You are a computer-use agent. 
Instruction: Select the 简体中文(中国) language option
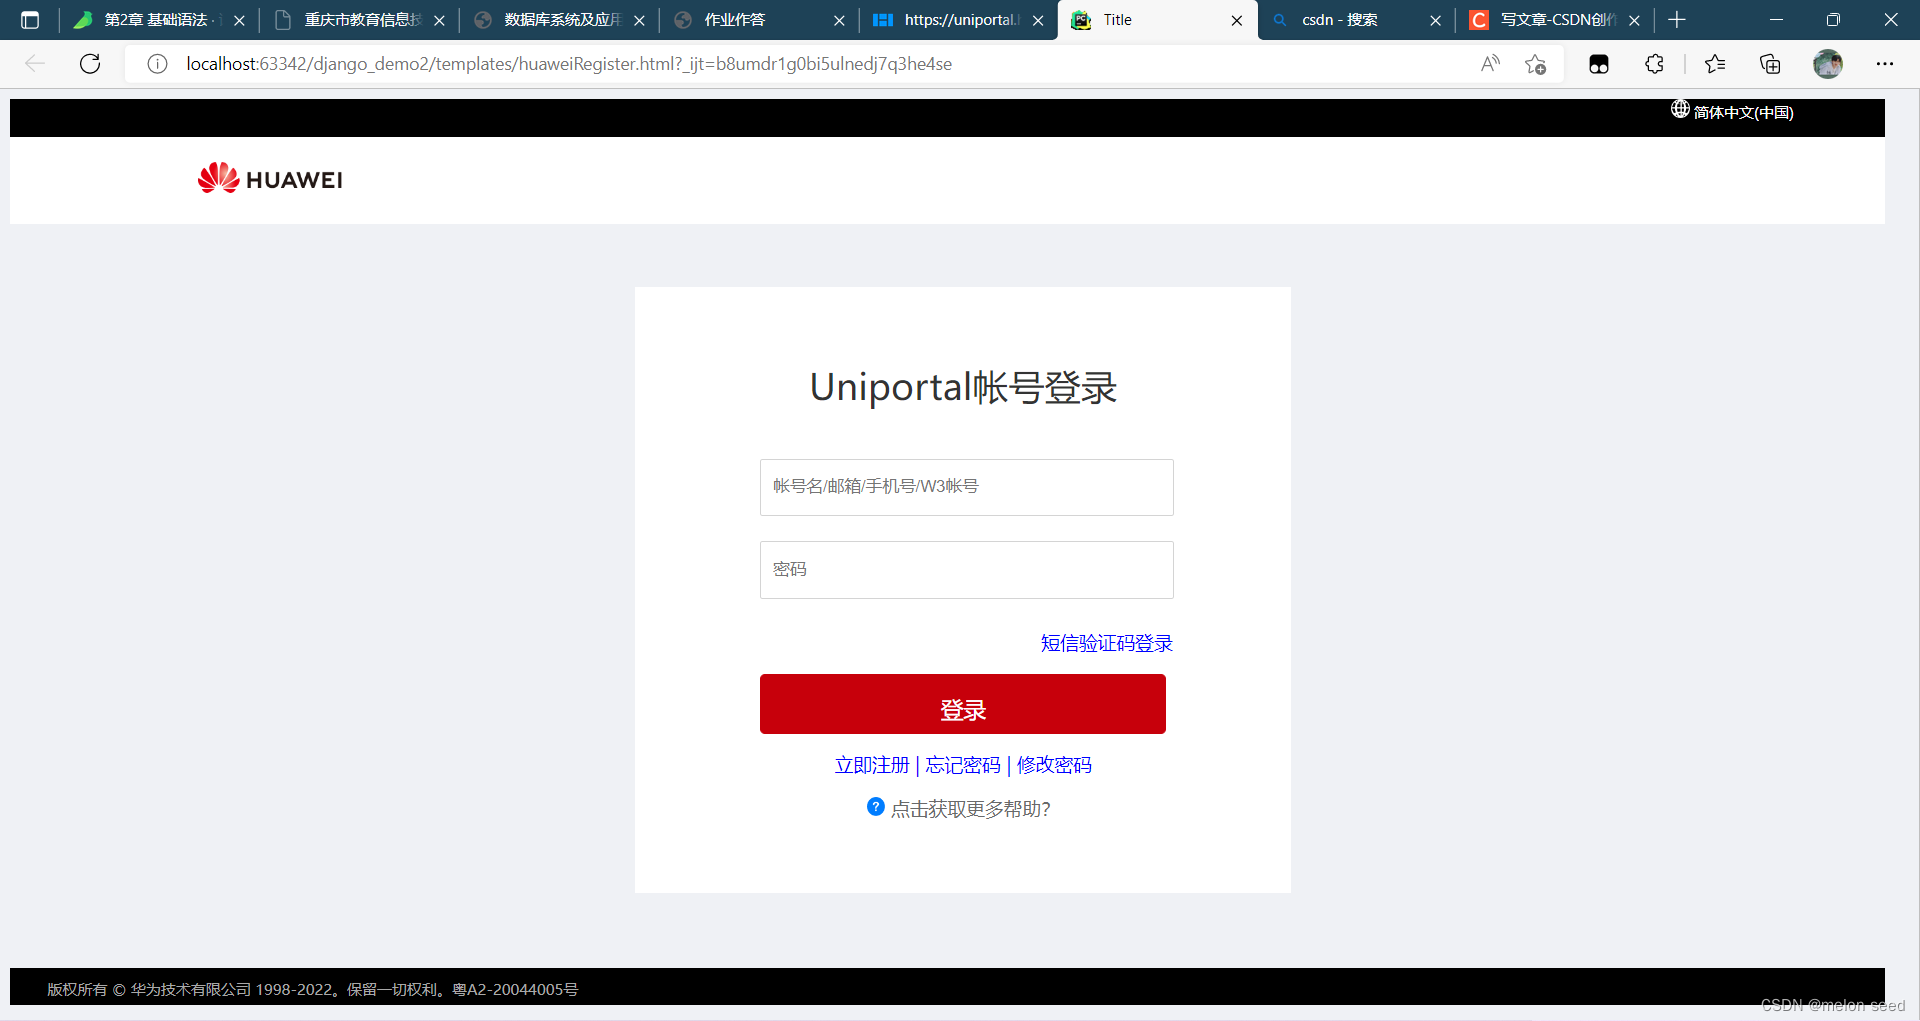pos(1743,112)
